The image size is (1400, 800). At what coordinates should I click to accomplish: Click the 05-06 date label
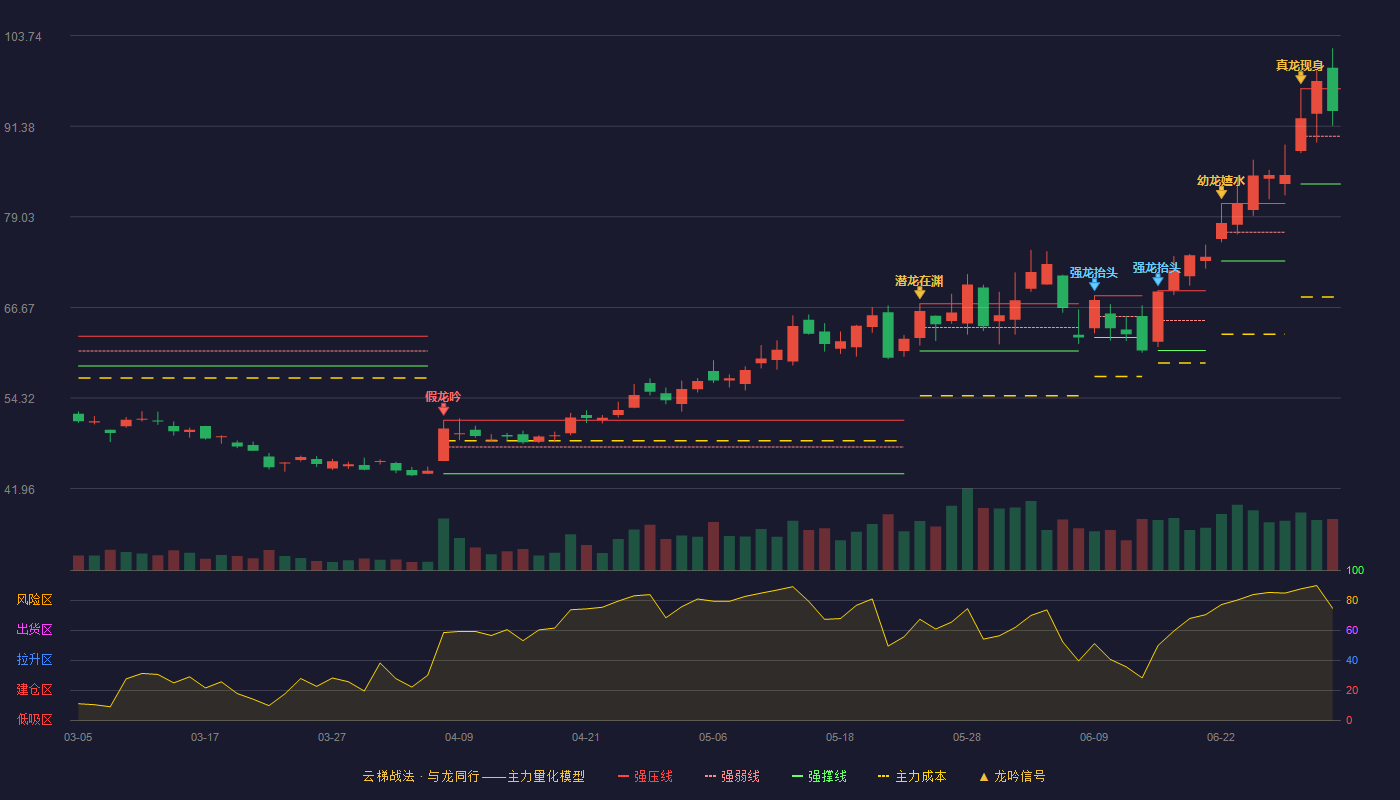pyautogui.click(x=713, y=737)
